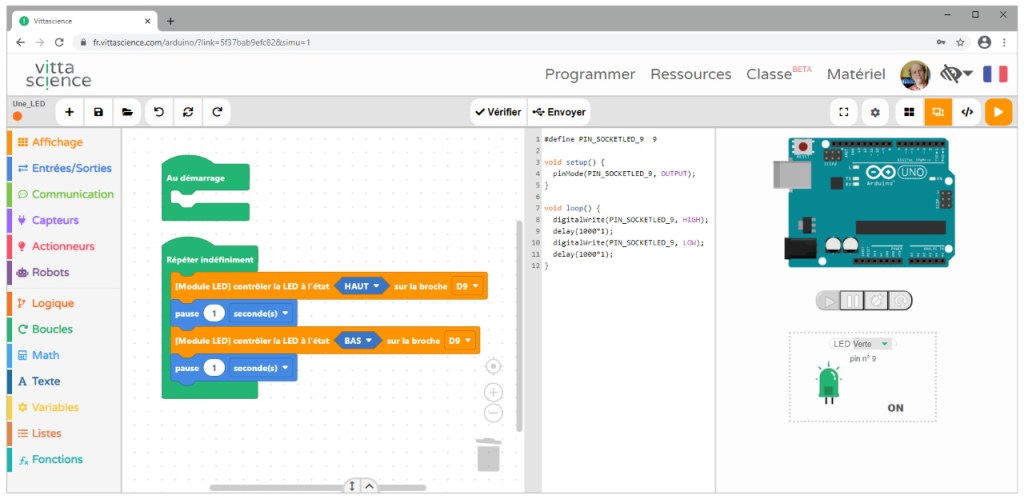Pause the simulator playback
Screen dimensions: 1024x503
point(853,300)
